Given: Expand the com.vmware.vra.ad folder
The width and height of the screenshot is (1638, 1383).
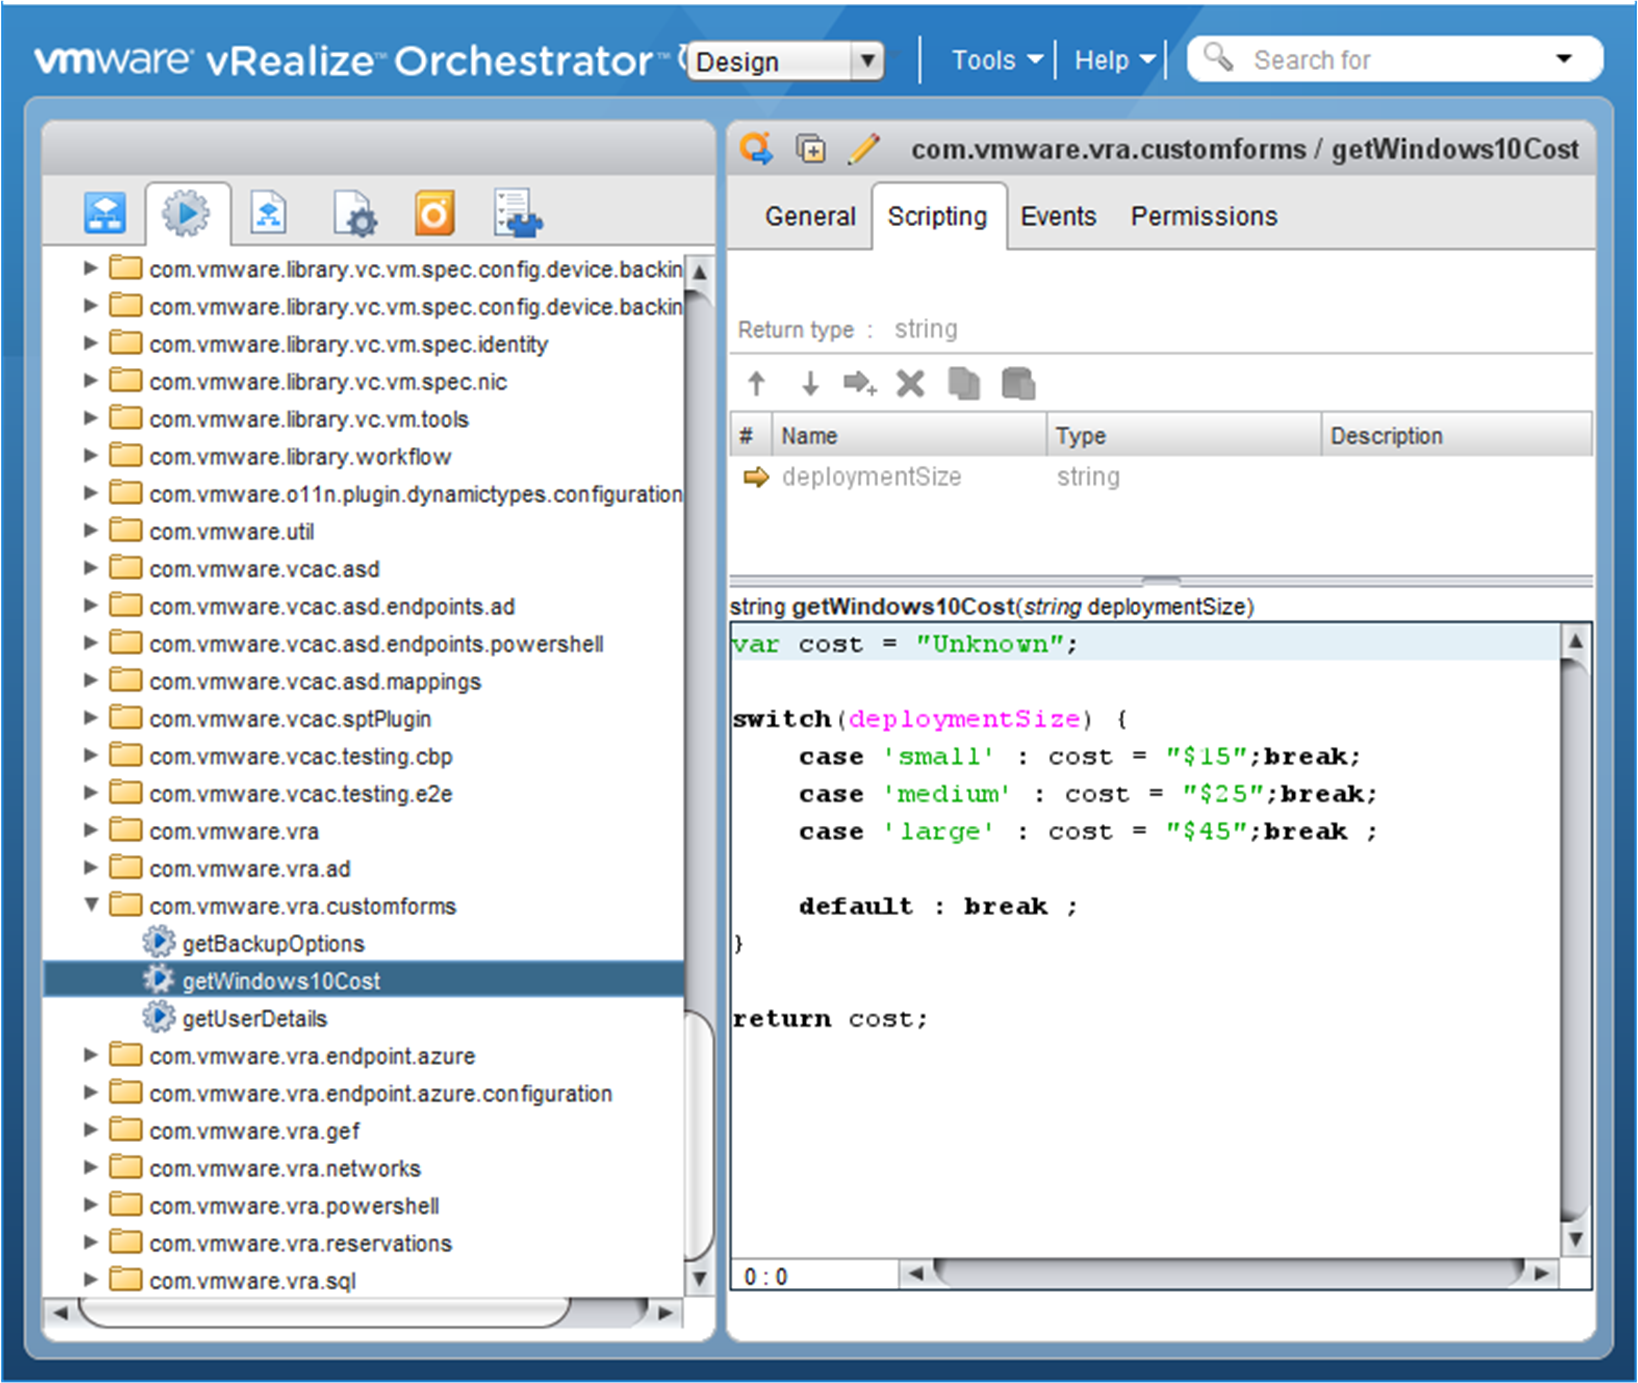Looking at the screenshot, I should pyautogui.click(x=90, y=868).
